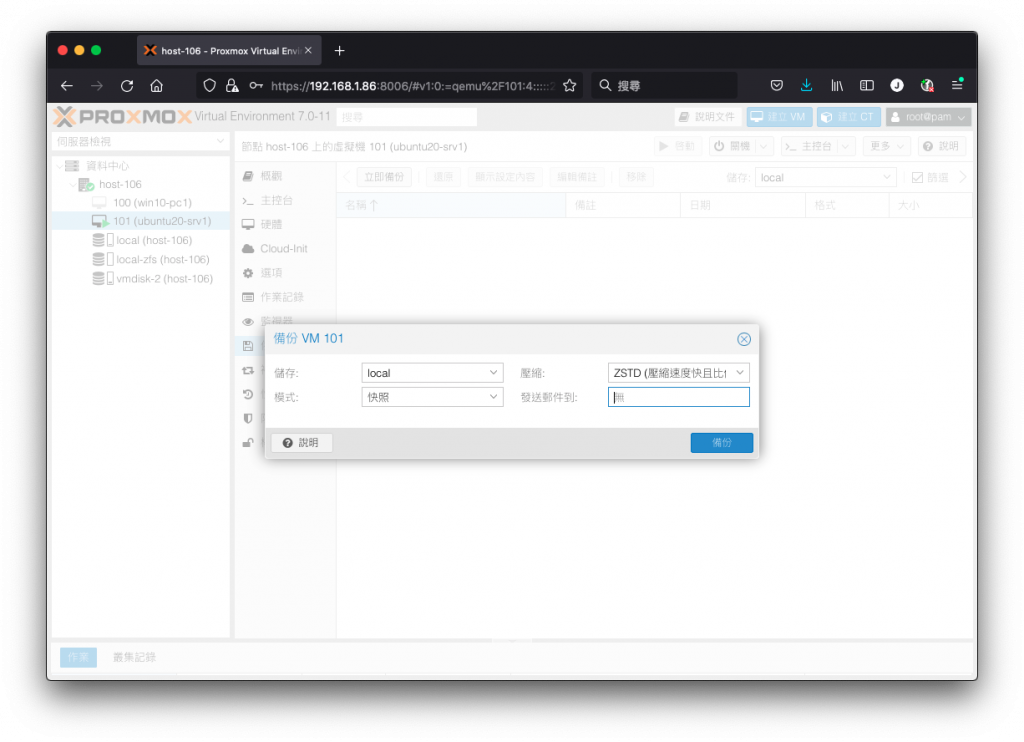Viewport: 1024px width, 742px height.
Task: Click the blue 備份 button in the dialog
Action: 721,443
